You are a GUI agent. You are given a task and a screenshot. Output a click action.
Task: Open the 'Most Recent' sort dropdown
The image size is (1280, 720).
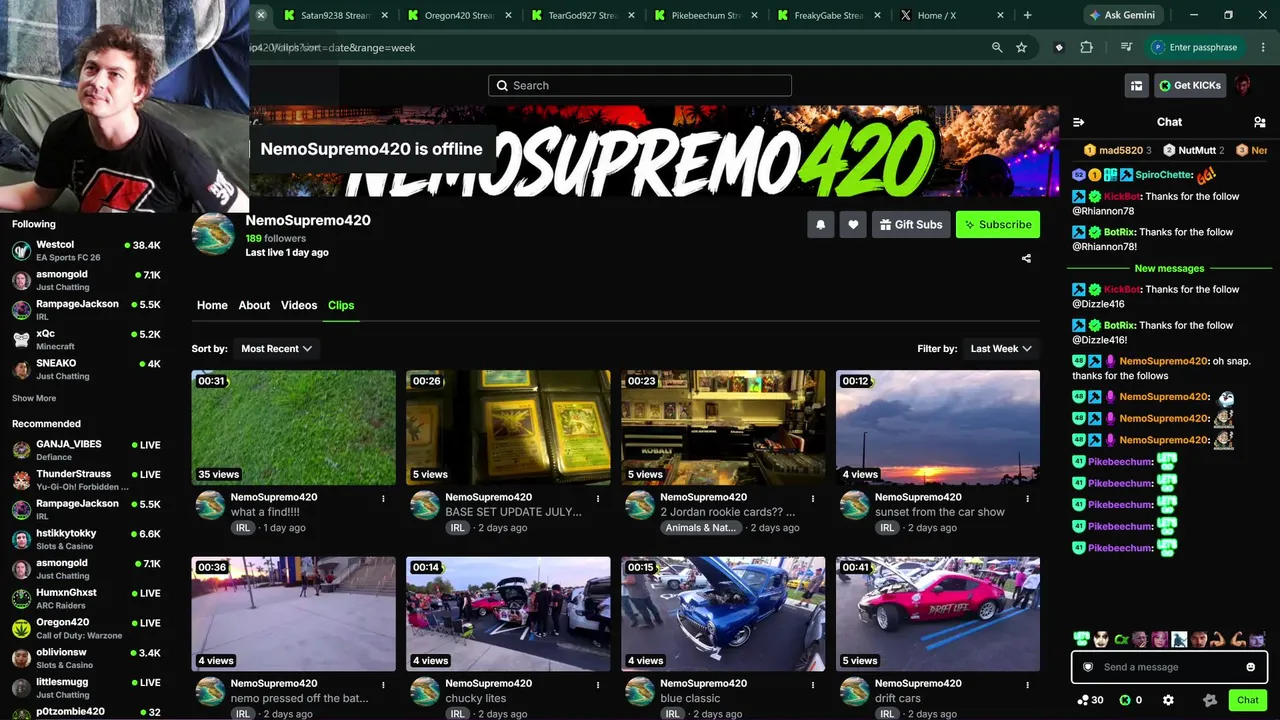coord(277,349)
